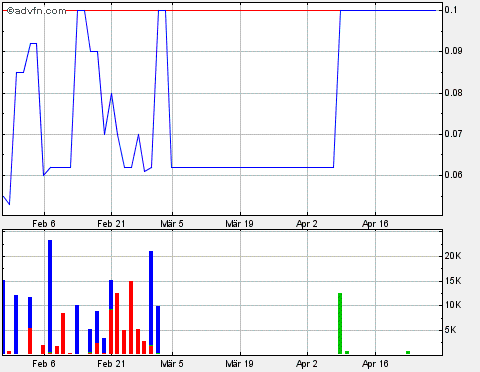
Task: Click Feb 21 label under price chart
Action: [x=111, y=224]
